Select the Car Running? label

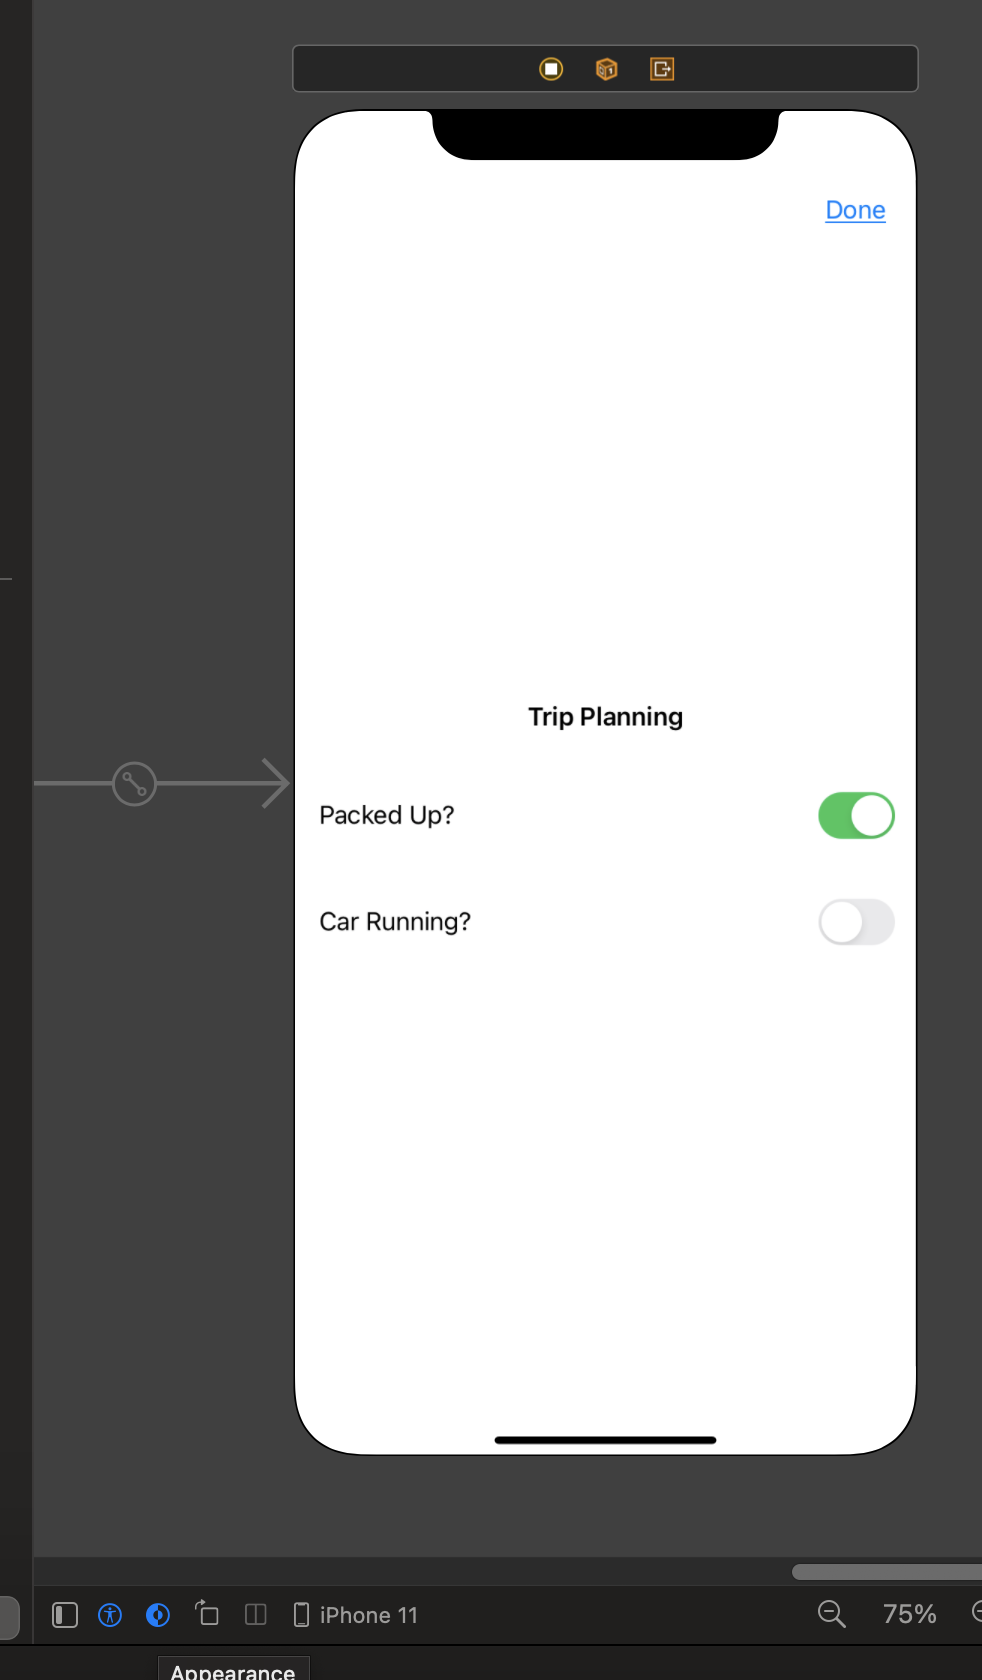click(x=395, y=922)
